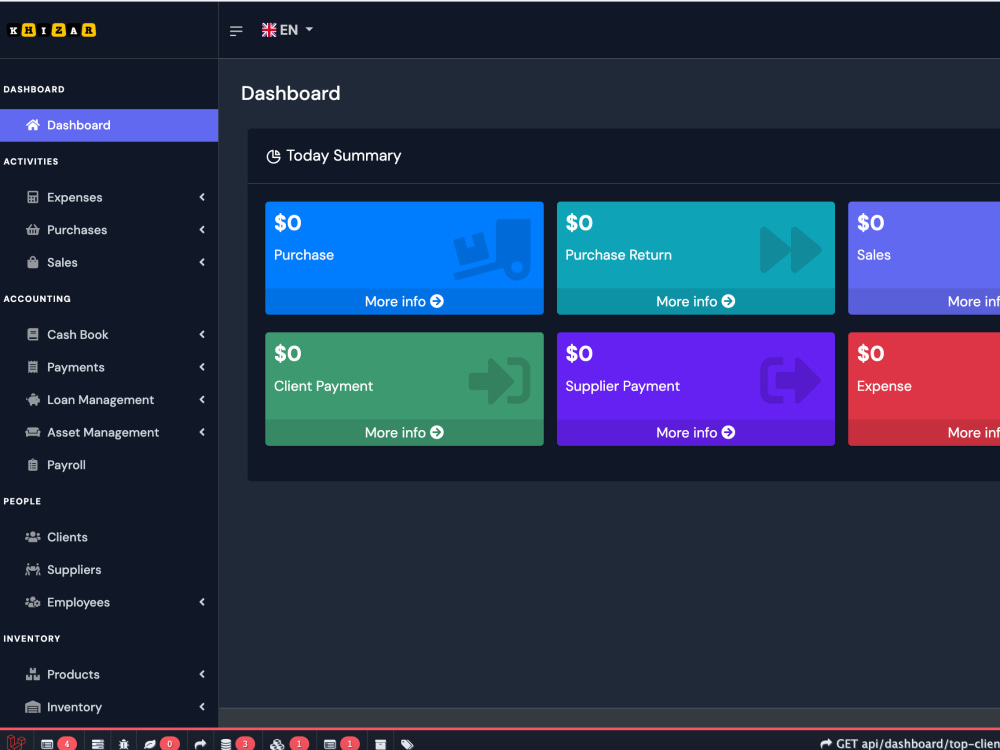The image size is (1000, 750).
Task: Click the Loan Management piggy bank icon
Action: pos(33,400)
